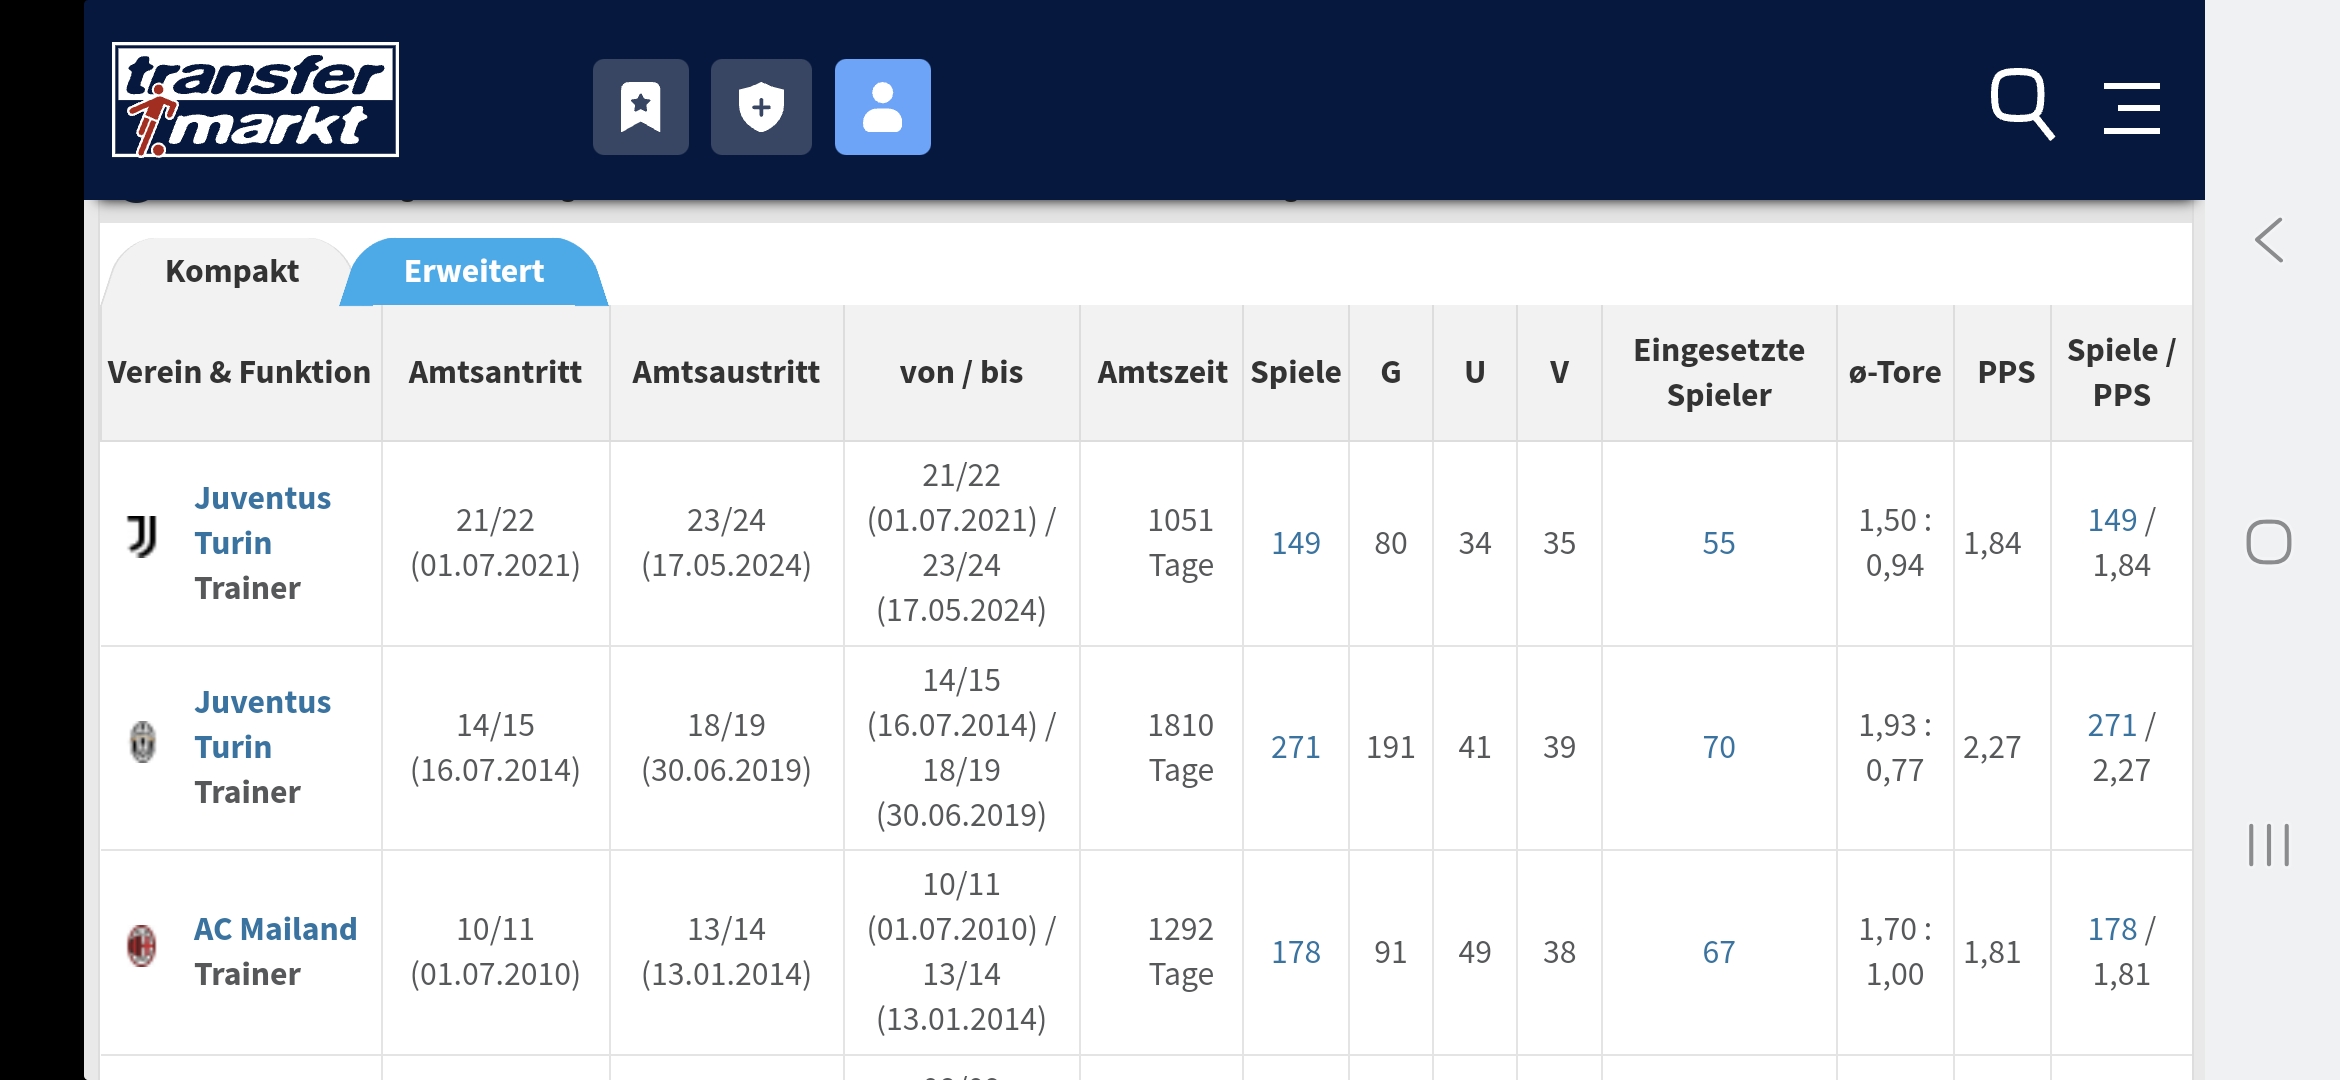This screenshot has height=1080, width=2340.
Task: Click the 21/22 (01.07.2021) Amtsantritt cell
Action: [x=495, y=543]
